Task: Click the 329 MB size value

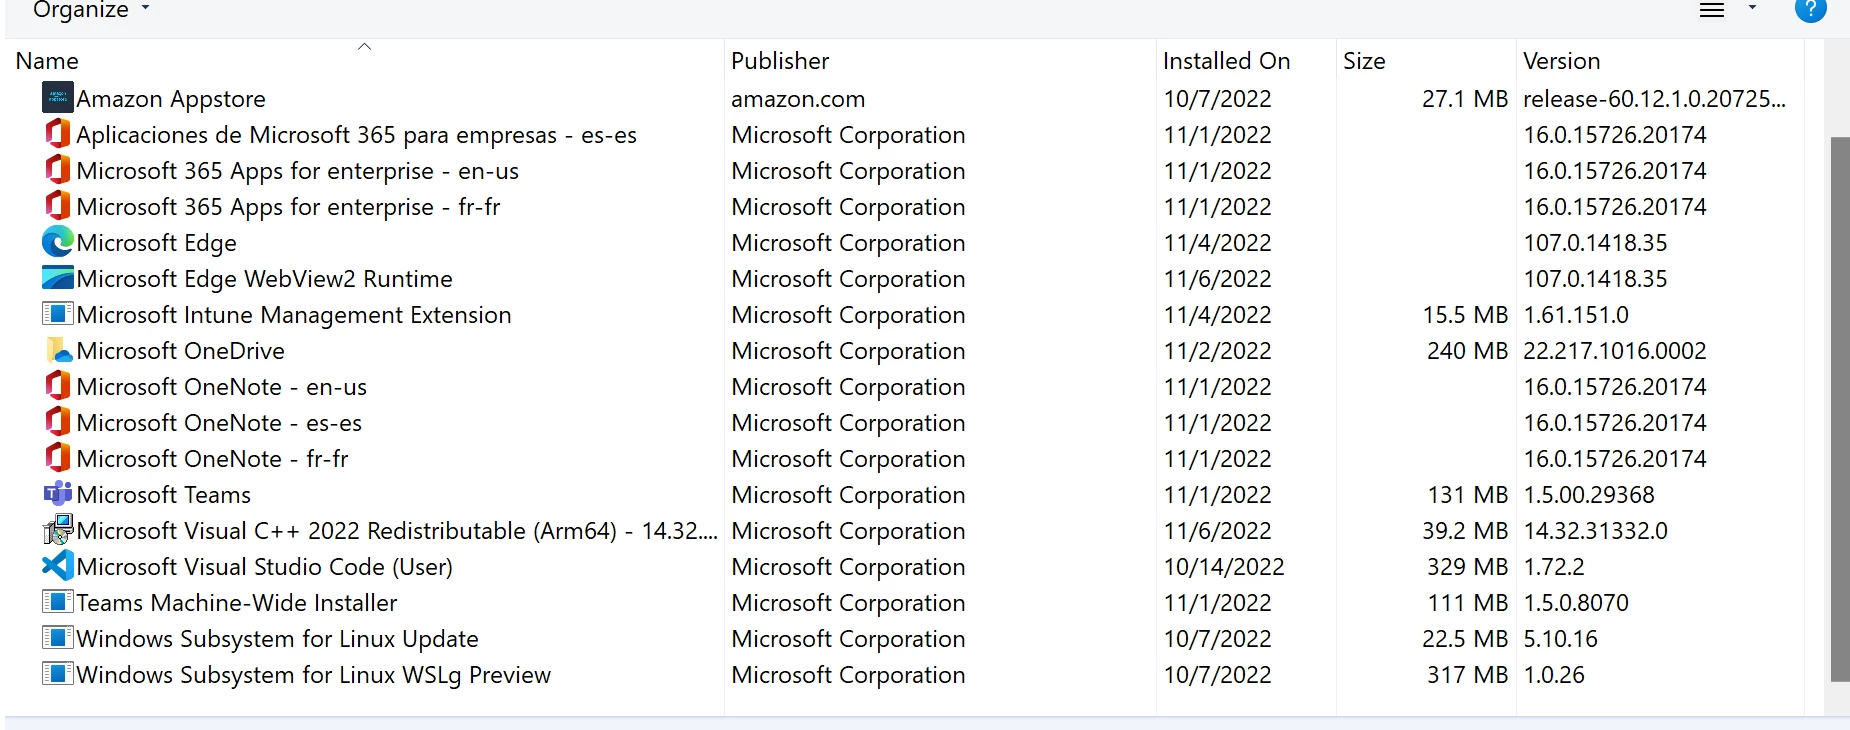Action: (x=1467, y=567)
